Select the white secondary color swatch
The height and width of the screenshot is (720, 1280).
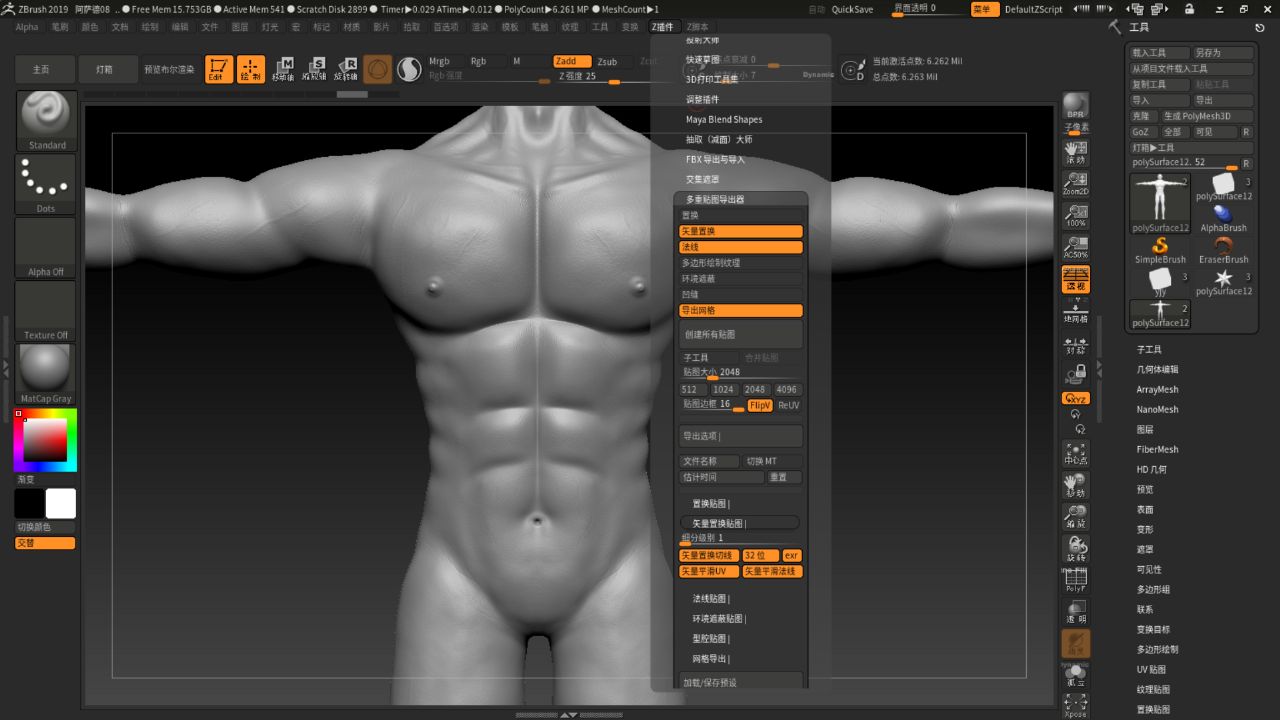click(61, 504)
